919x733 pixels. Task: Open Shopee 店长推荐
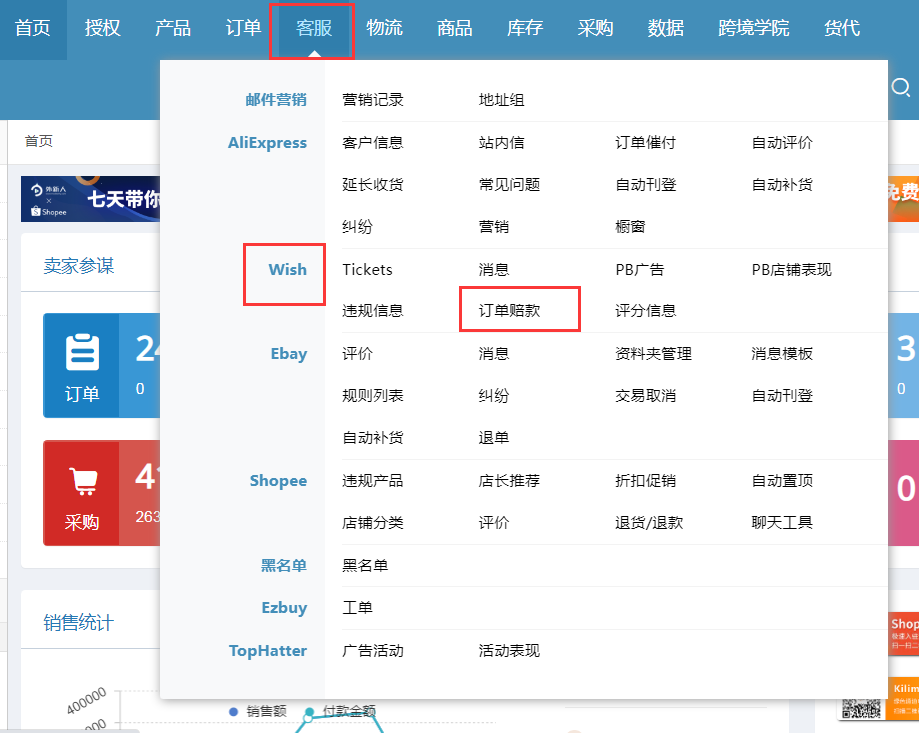click(509, 481)
